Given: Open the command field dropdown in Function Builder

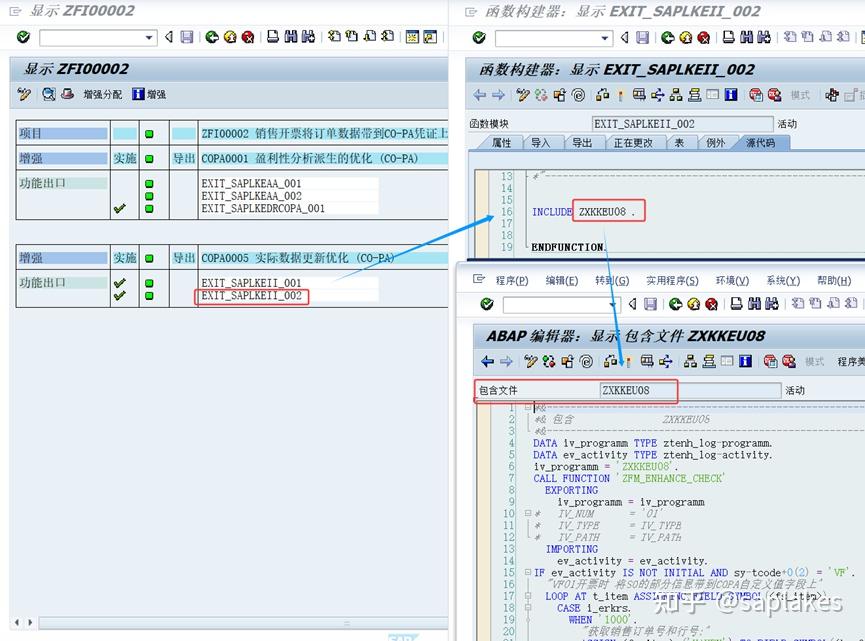Looking at the screenshot, I should (603, 38).
